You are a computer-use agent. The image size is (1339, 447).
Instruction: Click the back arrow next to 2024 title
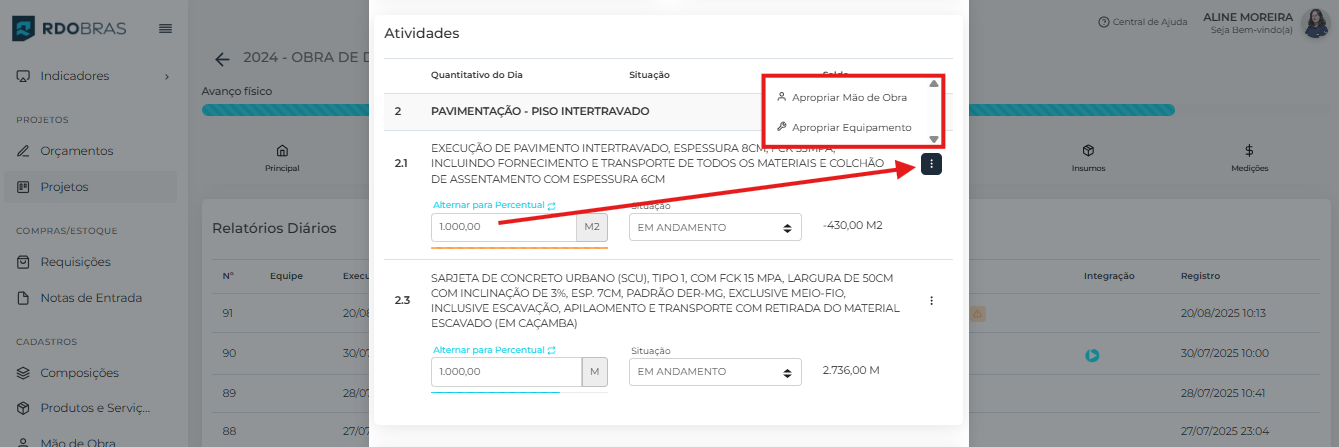click(222, 58)
